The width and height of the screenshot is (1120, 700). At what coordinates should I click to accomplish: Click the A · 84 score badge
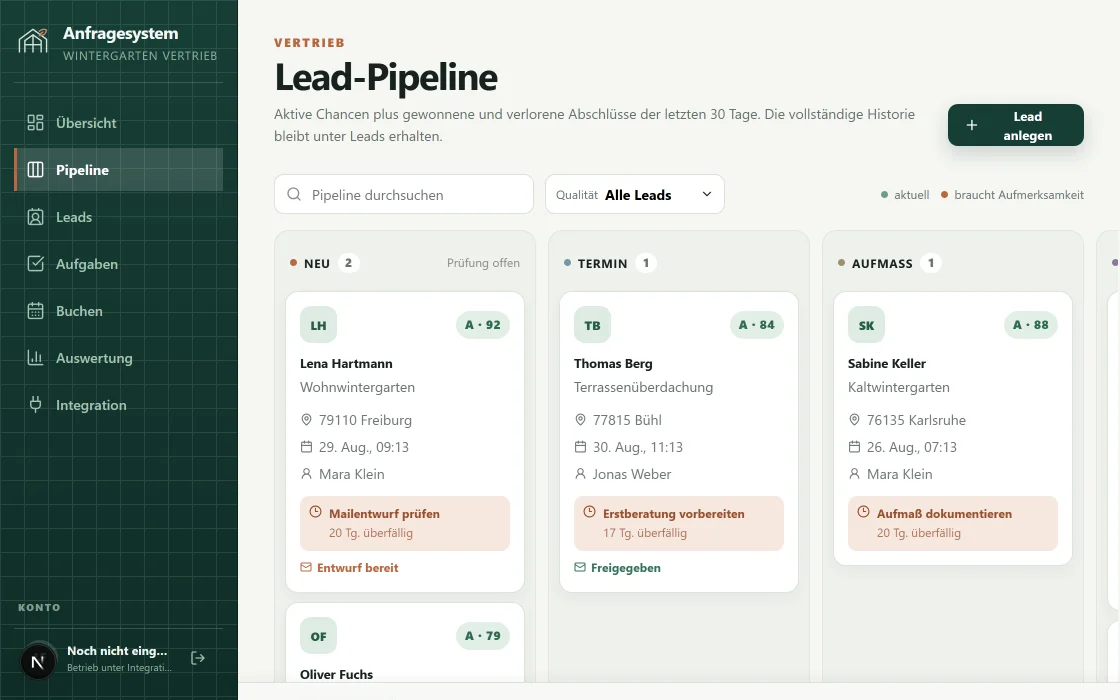756,325
